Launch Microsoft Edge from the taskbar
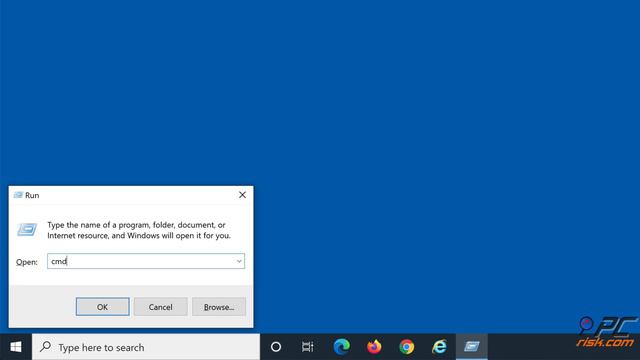This screenshot has width=640, height=360. coord(341,347)
